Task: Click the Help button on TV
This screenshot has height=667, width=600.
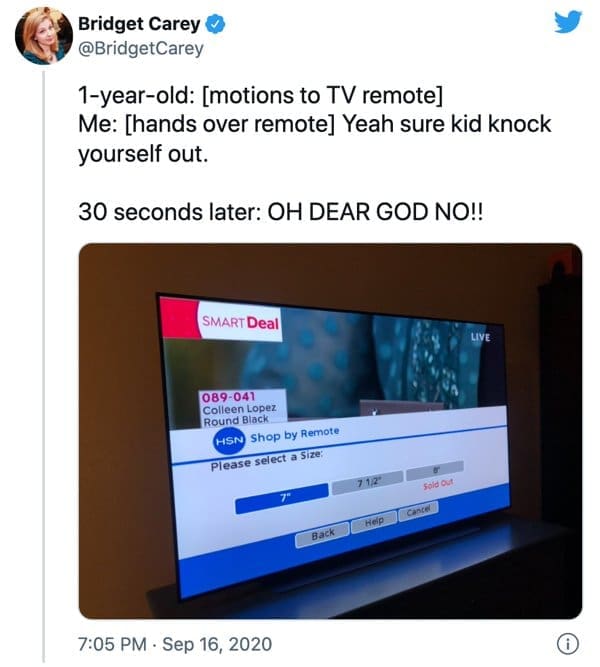Action: tap(374, 521)
